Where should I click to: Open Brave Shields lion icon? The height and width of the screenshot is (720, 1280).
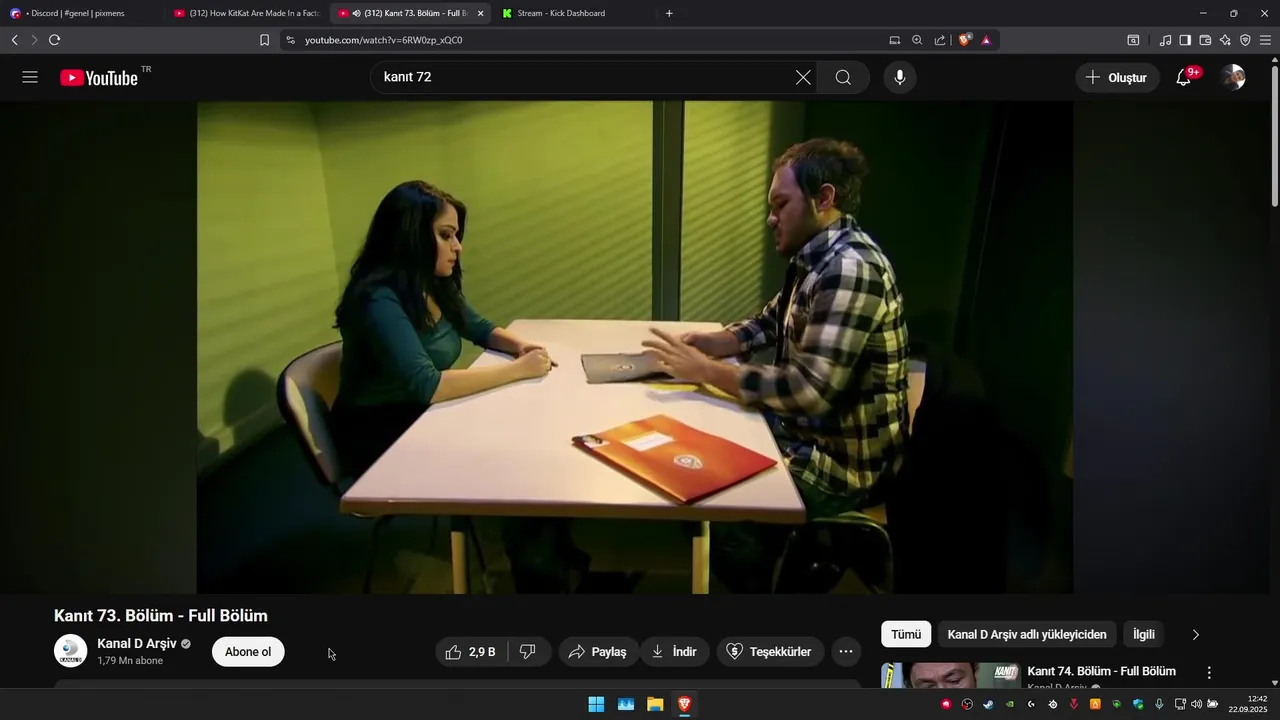click(964, 40)
